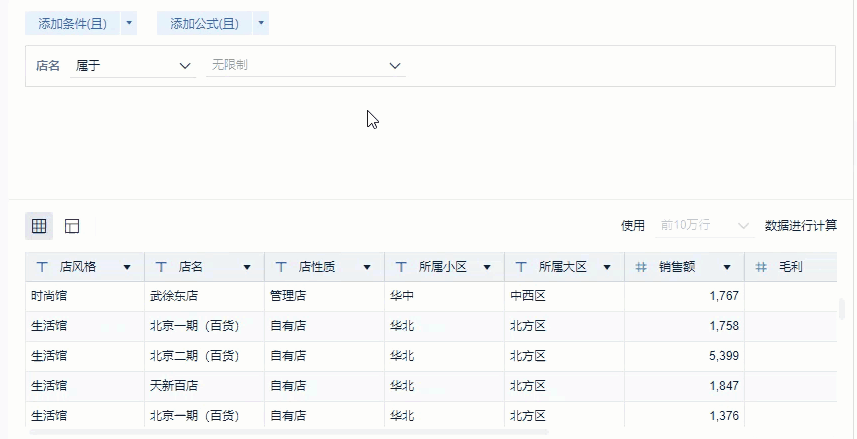Expand the 无限制 value dropdown

pos(394,66)
